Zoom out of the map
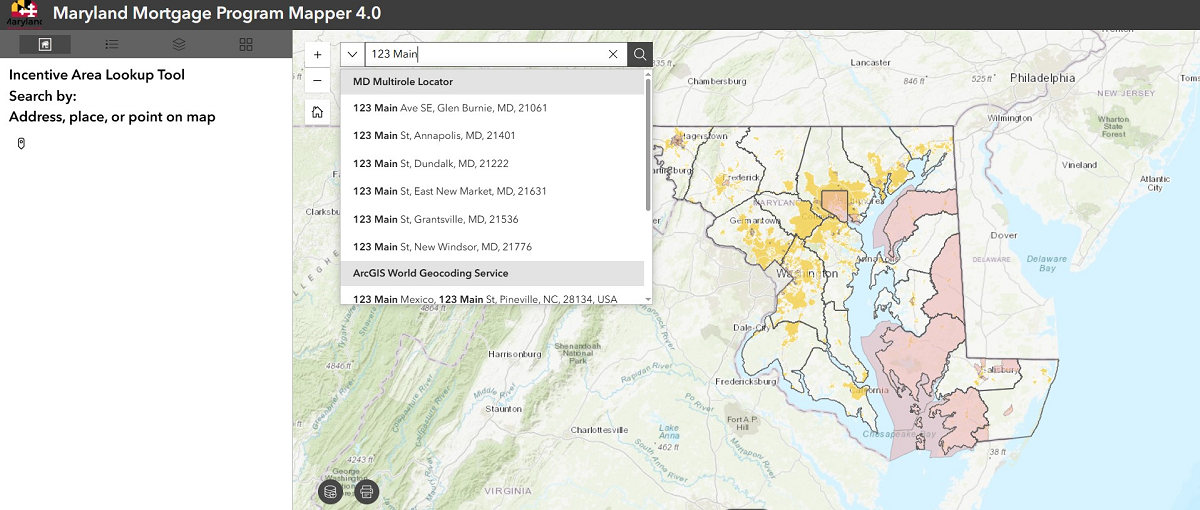This screenshot has width=1200, height=510. pos(317,80)
